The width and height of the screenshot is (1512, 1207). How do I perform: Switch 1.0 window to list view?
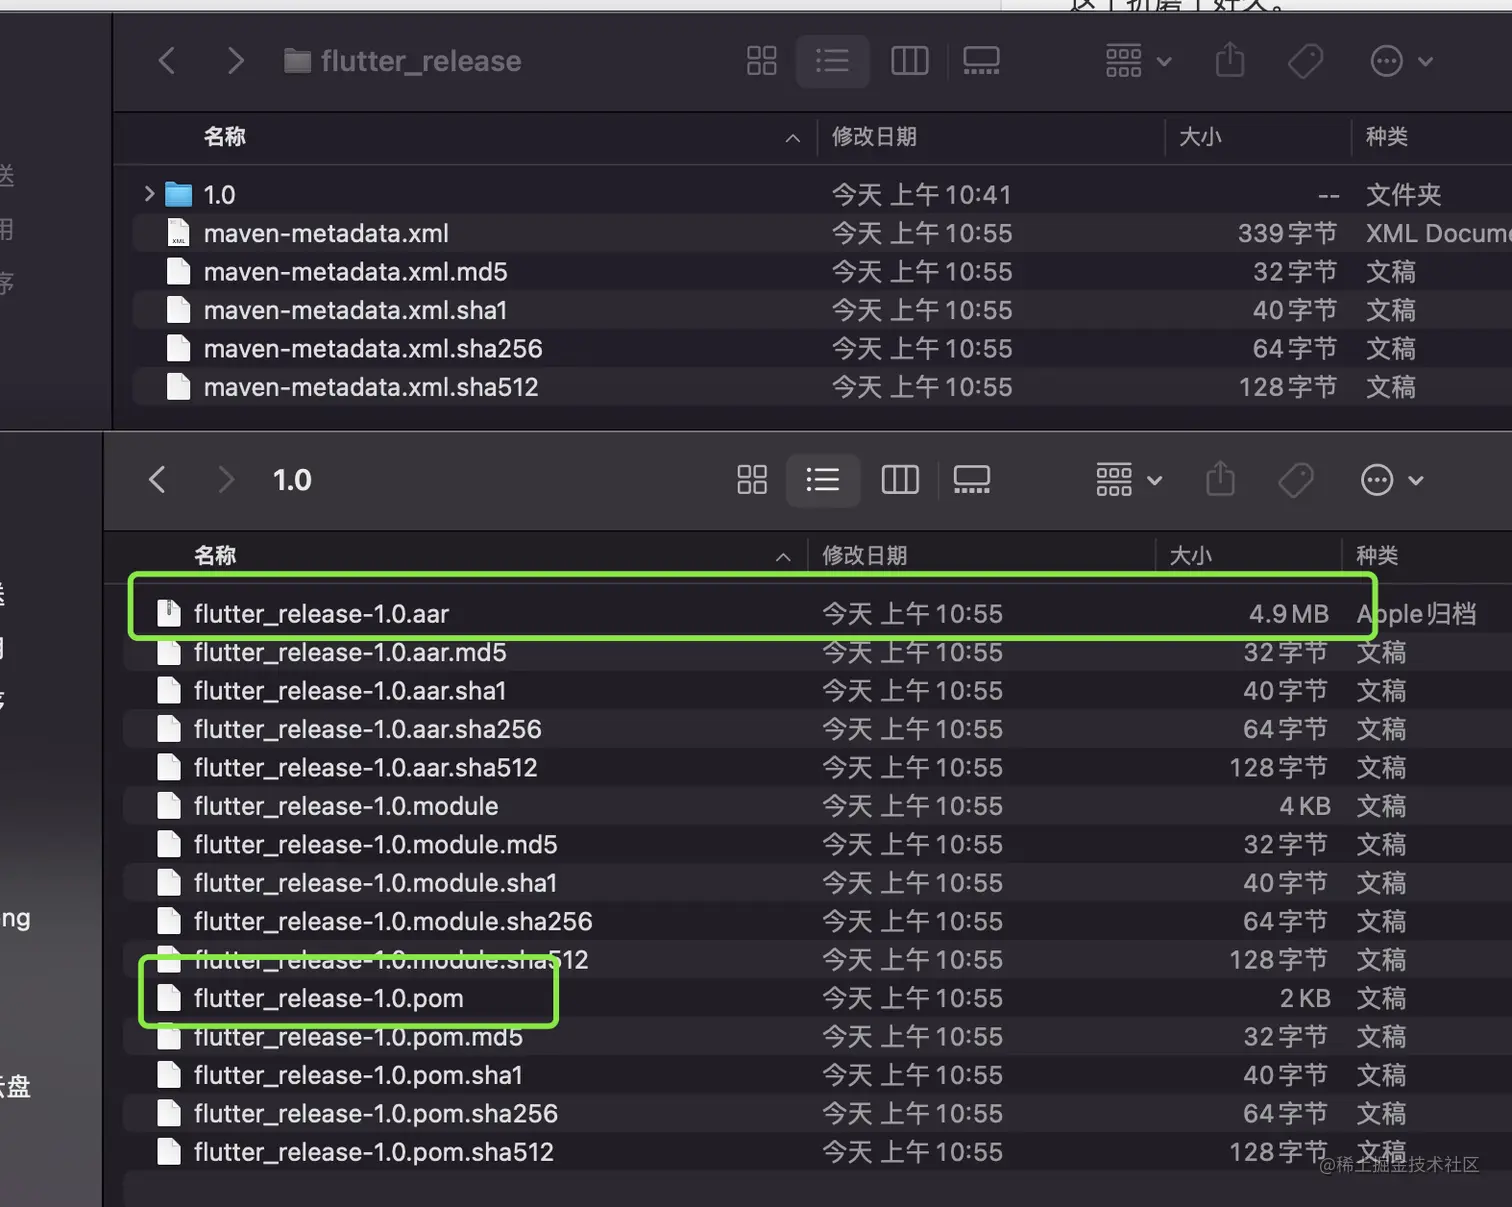pos(822,480)
